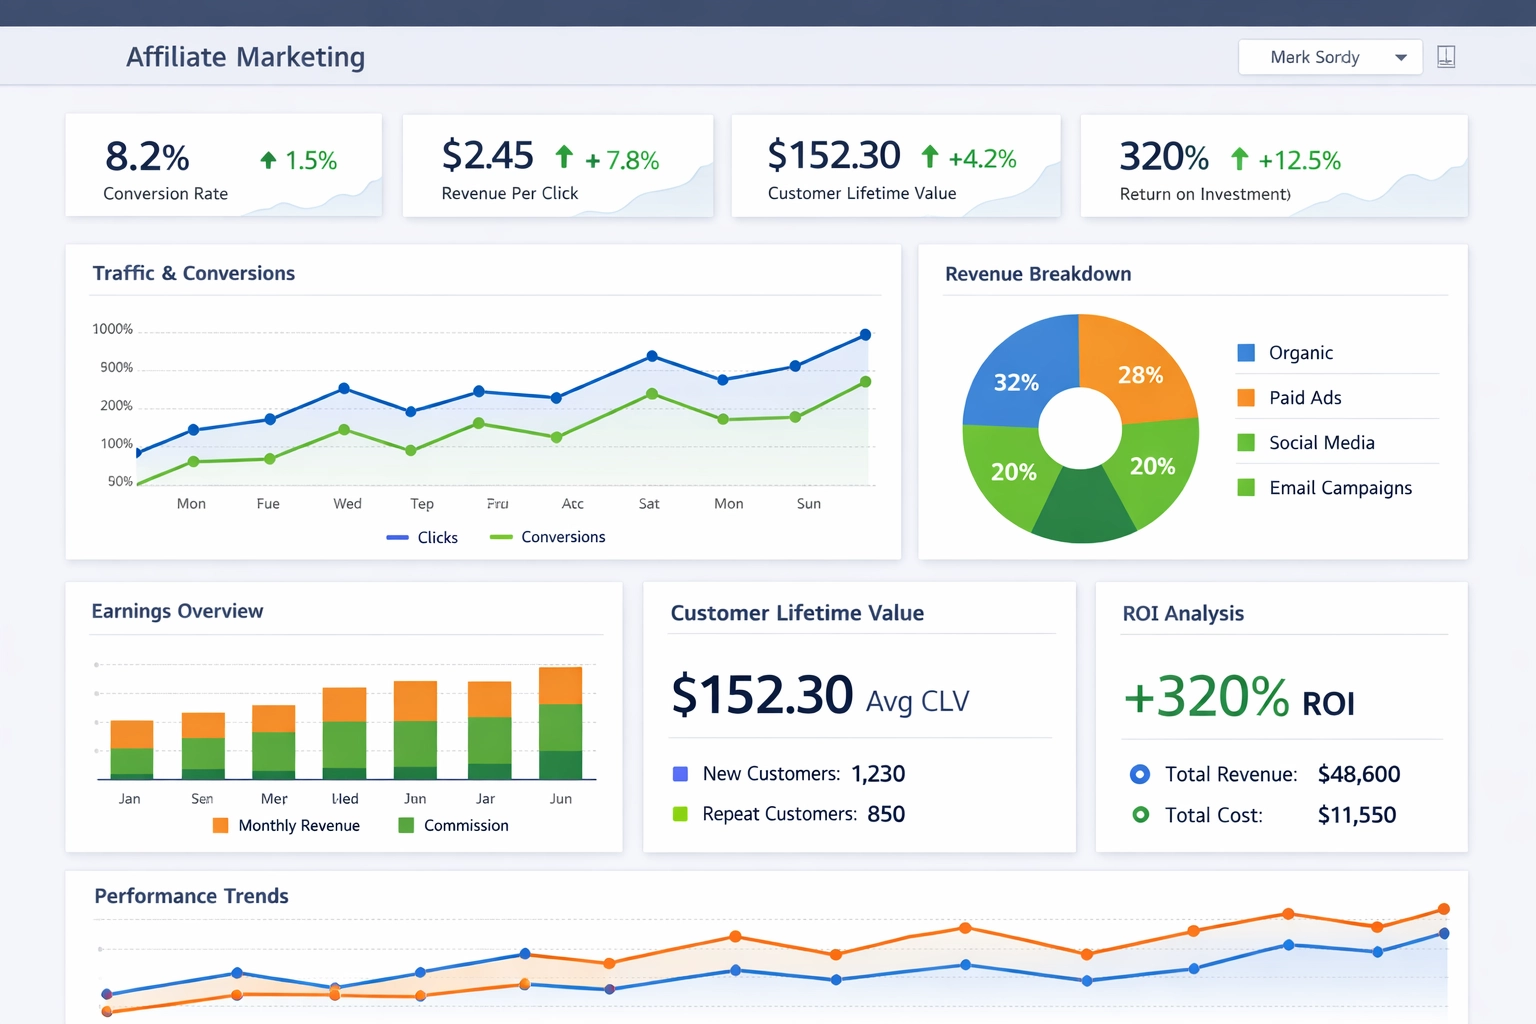Click the Total Cost circle icon

[1140, 815]
